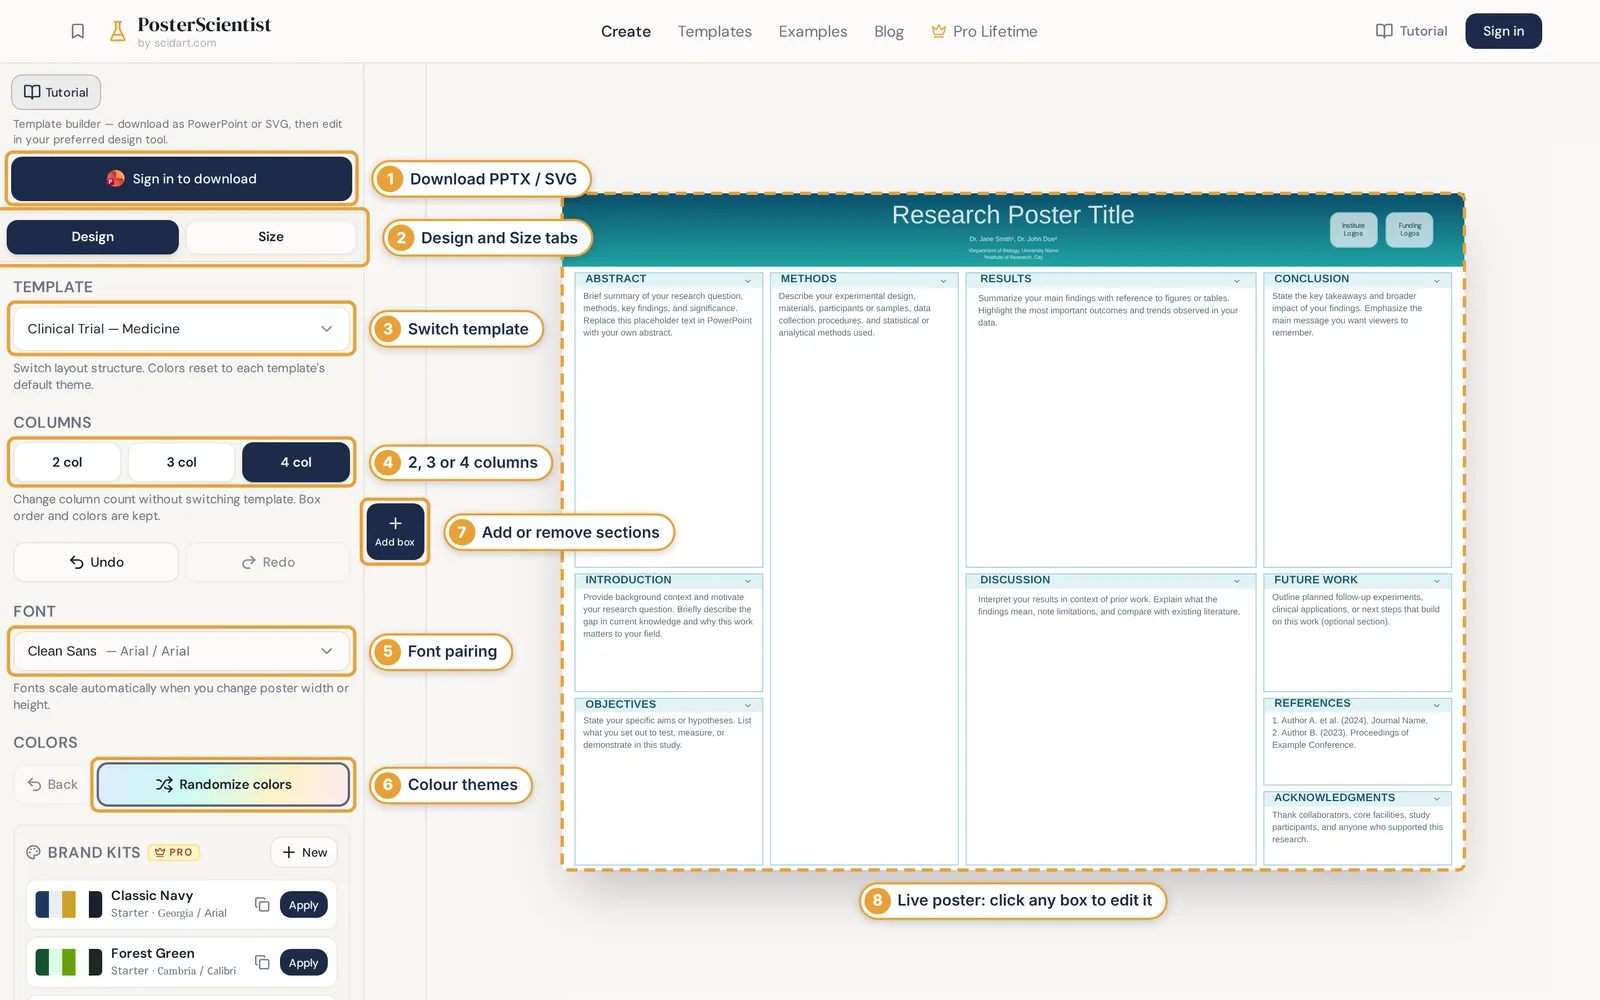Click the bookmark icon in the header

point(78,31)
